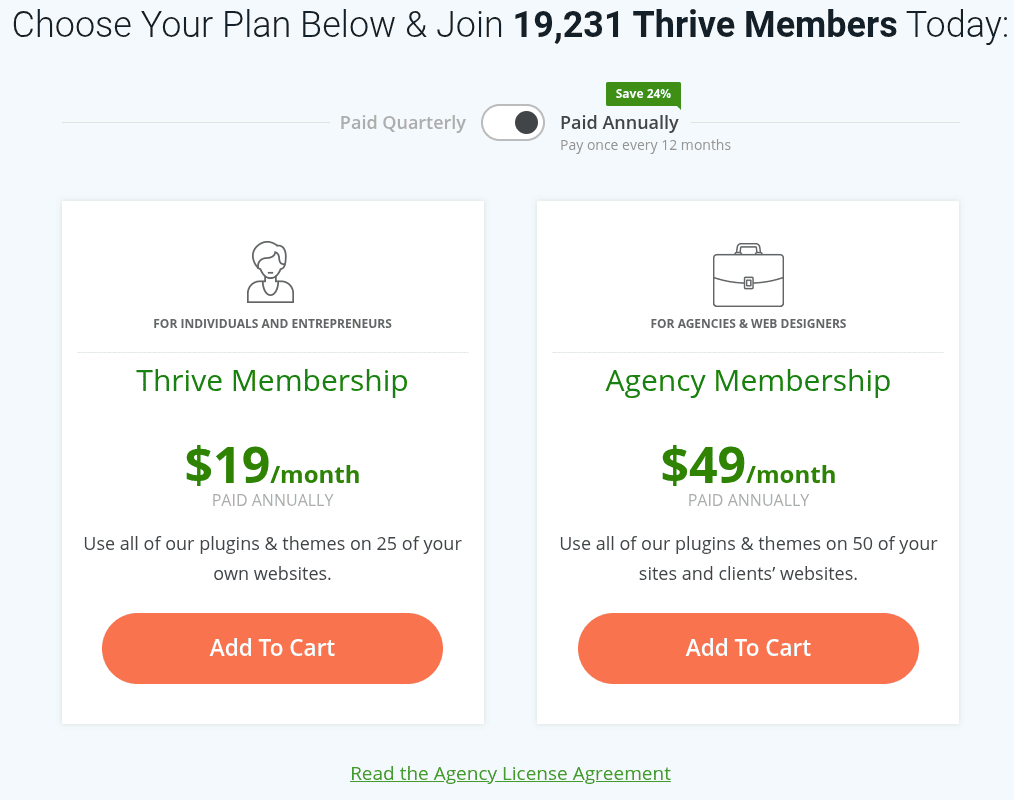Select the Paid Annually billing option
The image size is (1014, 800).
619,123
